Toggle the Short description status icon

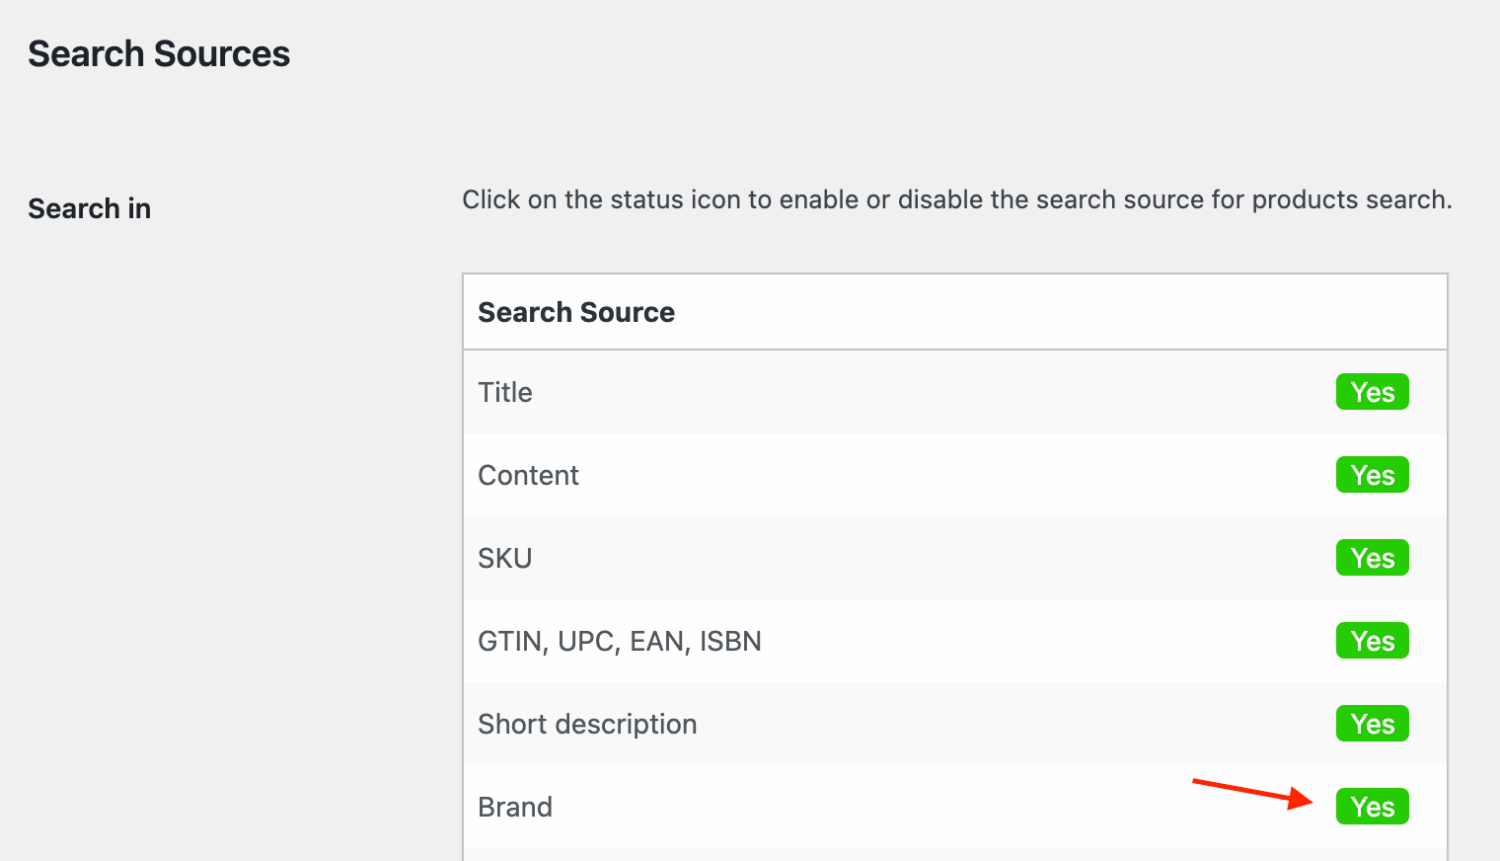pos(1372,723)
